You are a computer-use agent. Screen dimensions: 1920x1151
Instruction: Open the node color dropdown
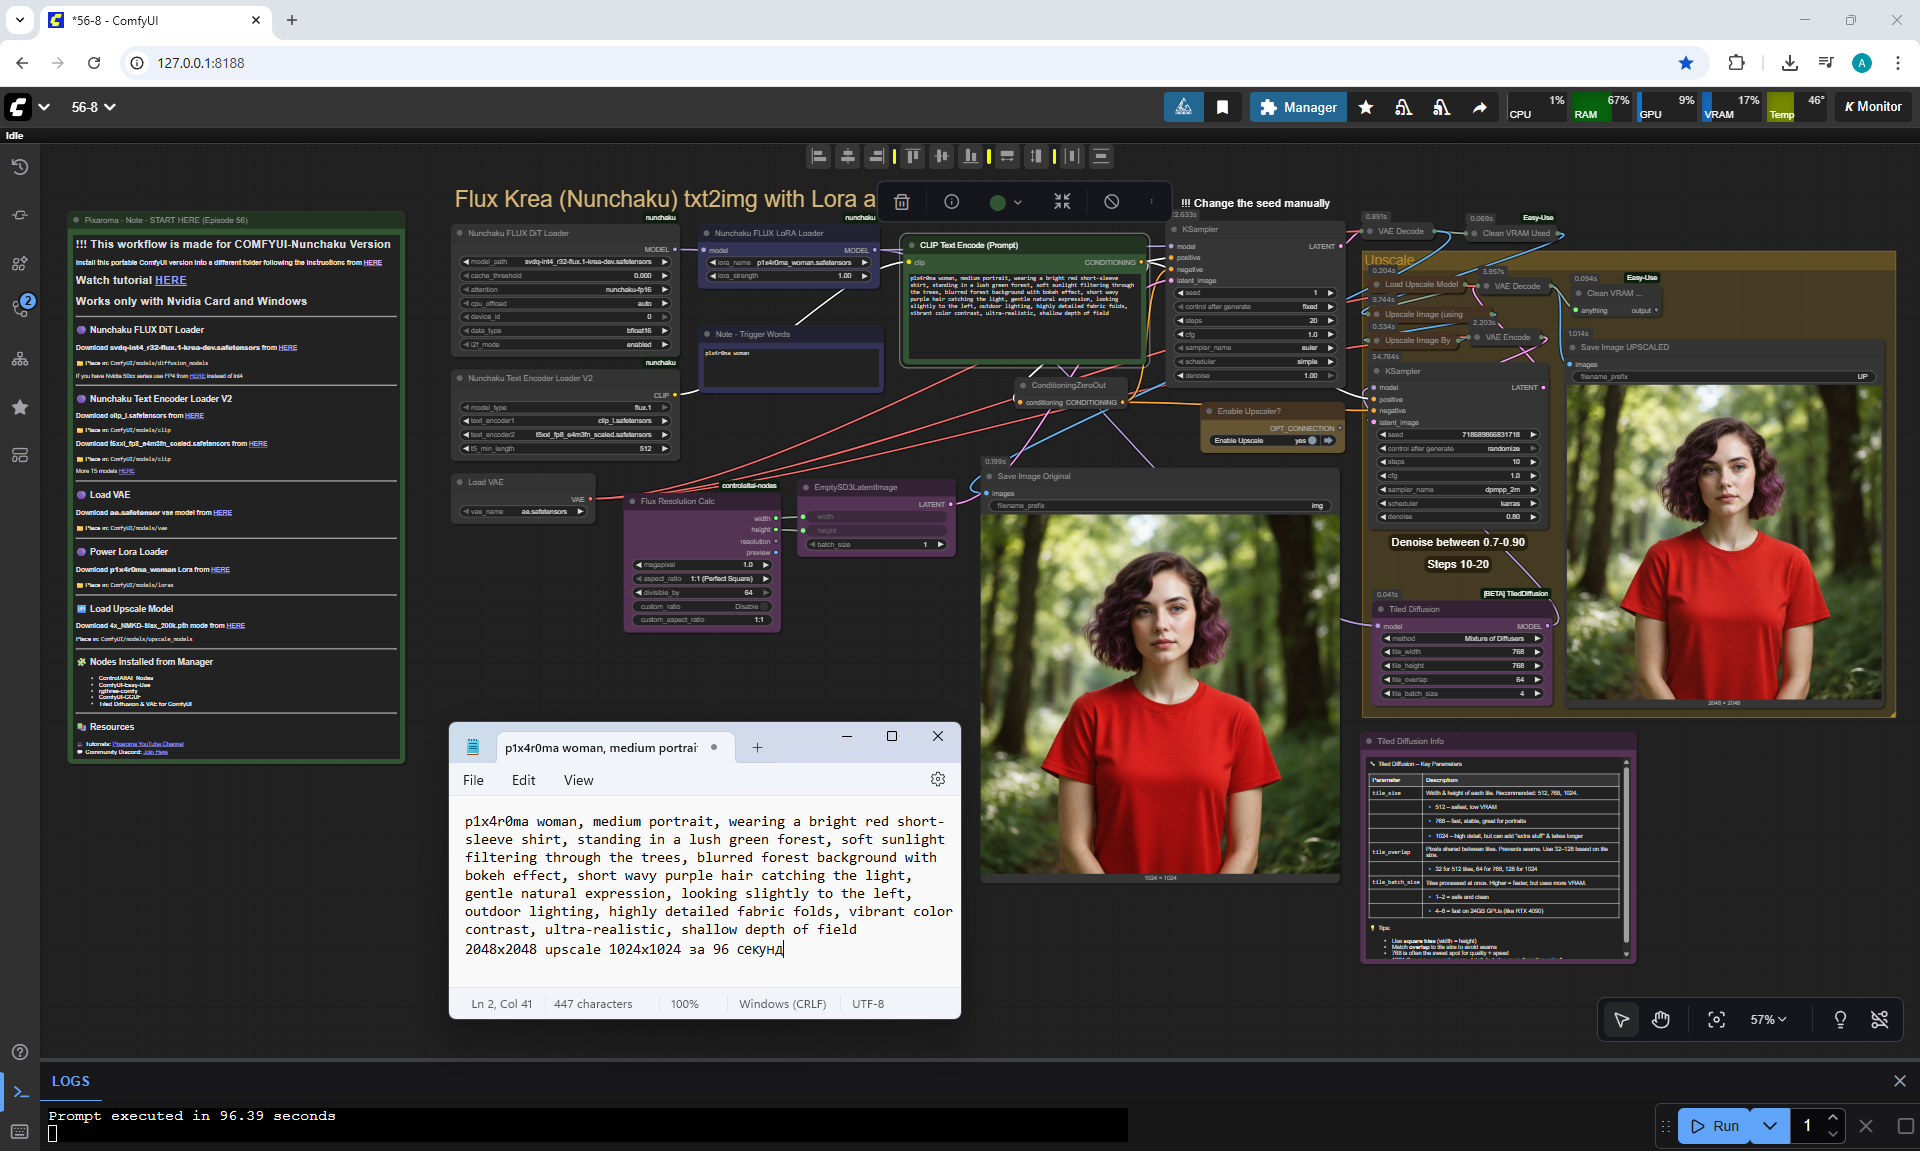[1005, 202]
